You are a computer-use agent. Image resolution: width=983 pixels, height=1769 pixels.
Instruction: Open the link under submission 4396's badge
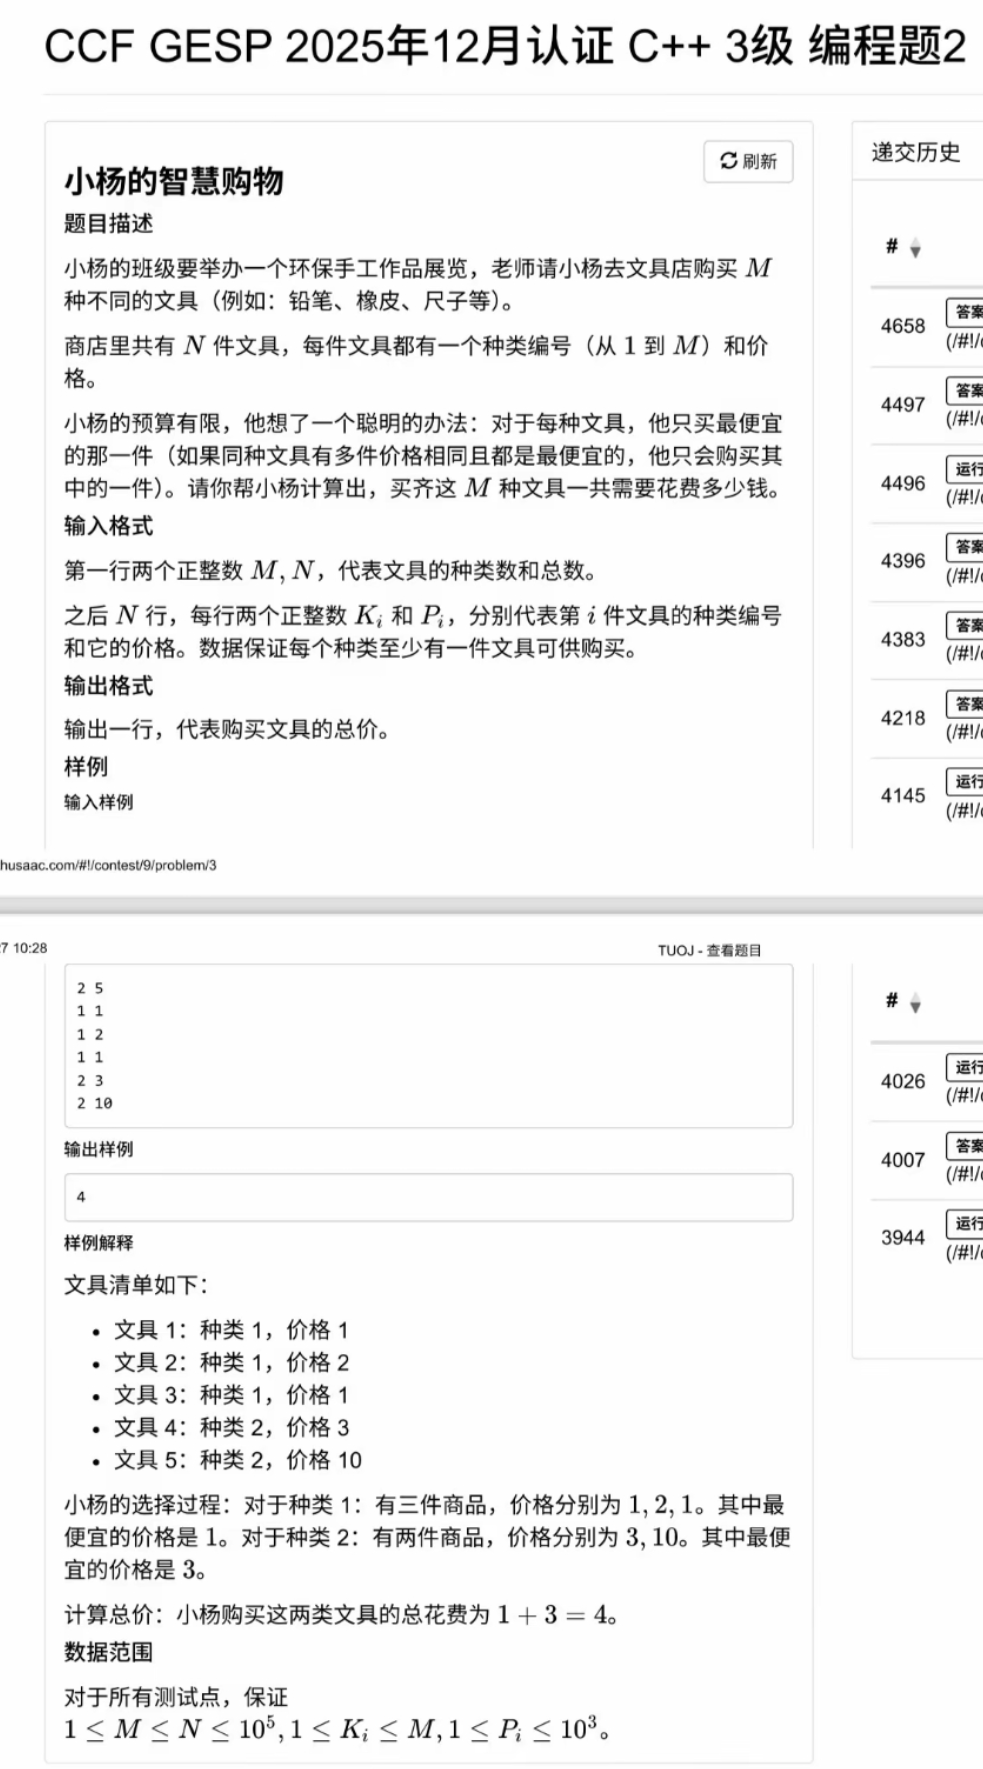coord(965,576)
